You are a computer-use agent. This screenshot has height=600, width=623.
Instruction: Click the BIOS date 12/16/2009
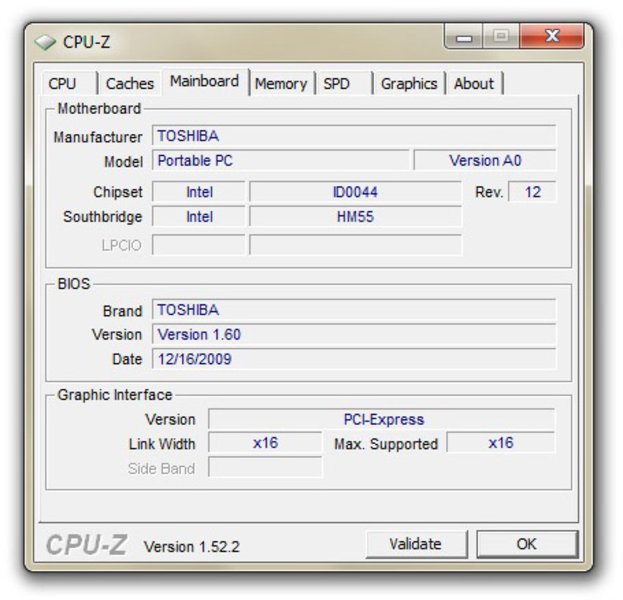354,359
